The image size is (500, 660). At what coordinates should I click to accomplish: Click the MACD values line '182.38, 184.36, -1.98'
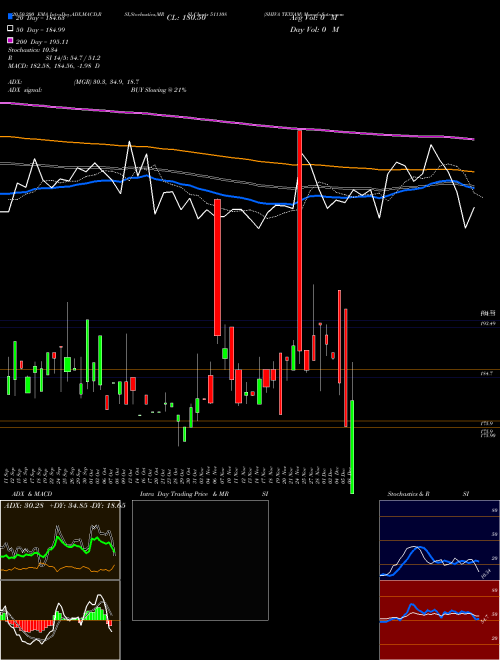[54, 66]
